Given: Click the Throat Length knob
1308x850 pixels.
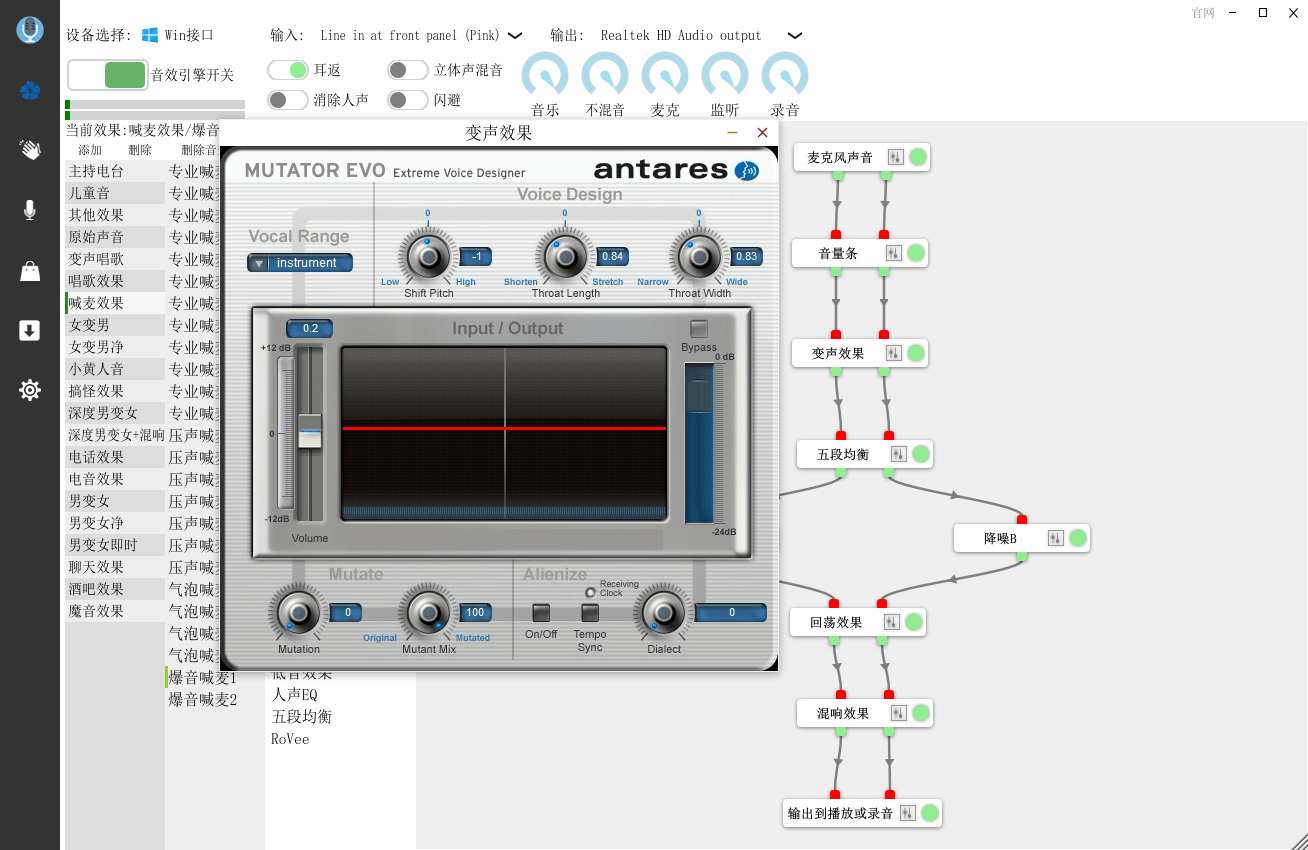Looking at the screenshot, I should (x=566, y=258).
